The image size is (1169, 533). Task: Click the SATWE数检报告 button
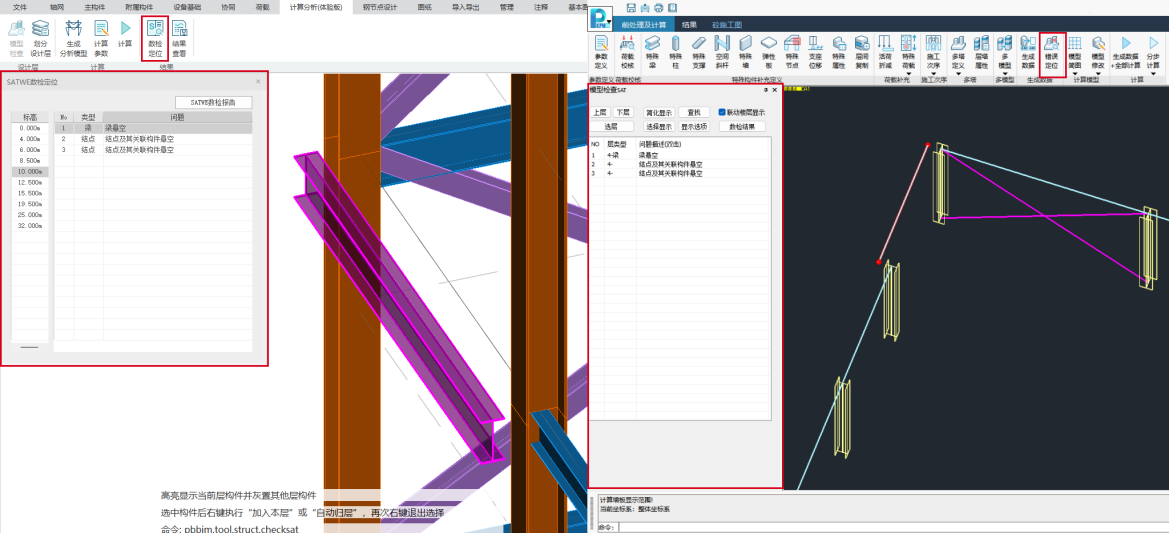coord(212,102)
